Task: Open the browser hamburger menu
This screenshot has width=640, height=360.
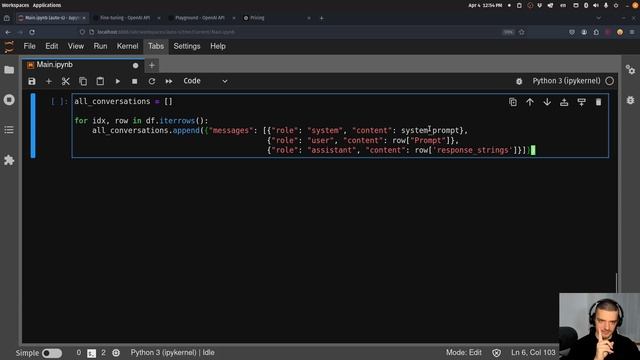Action: [x=632, y=32]
